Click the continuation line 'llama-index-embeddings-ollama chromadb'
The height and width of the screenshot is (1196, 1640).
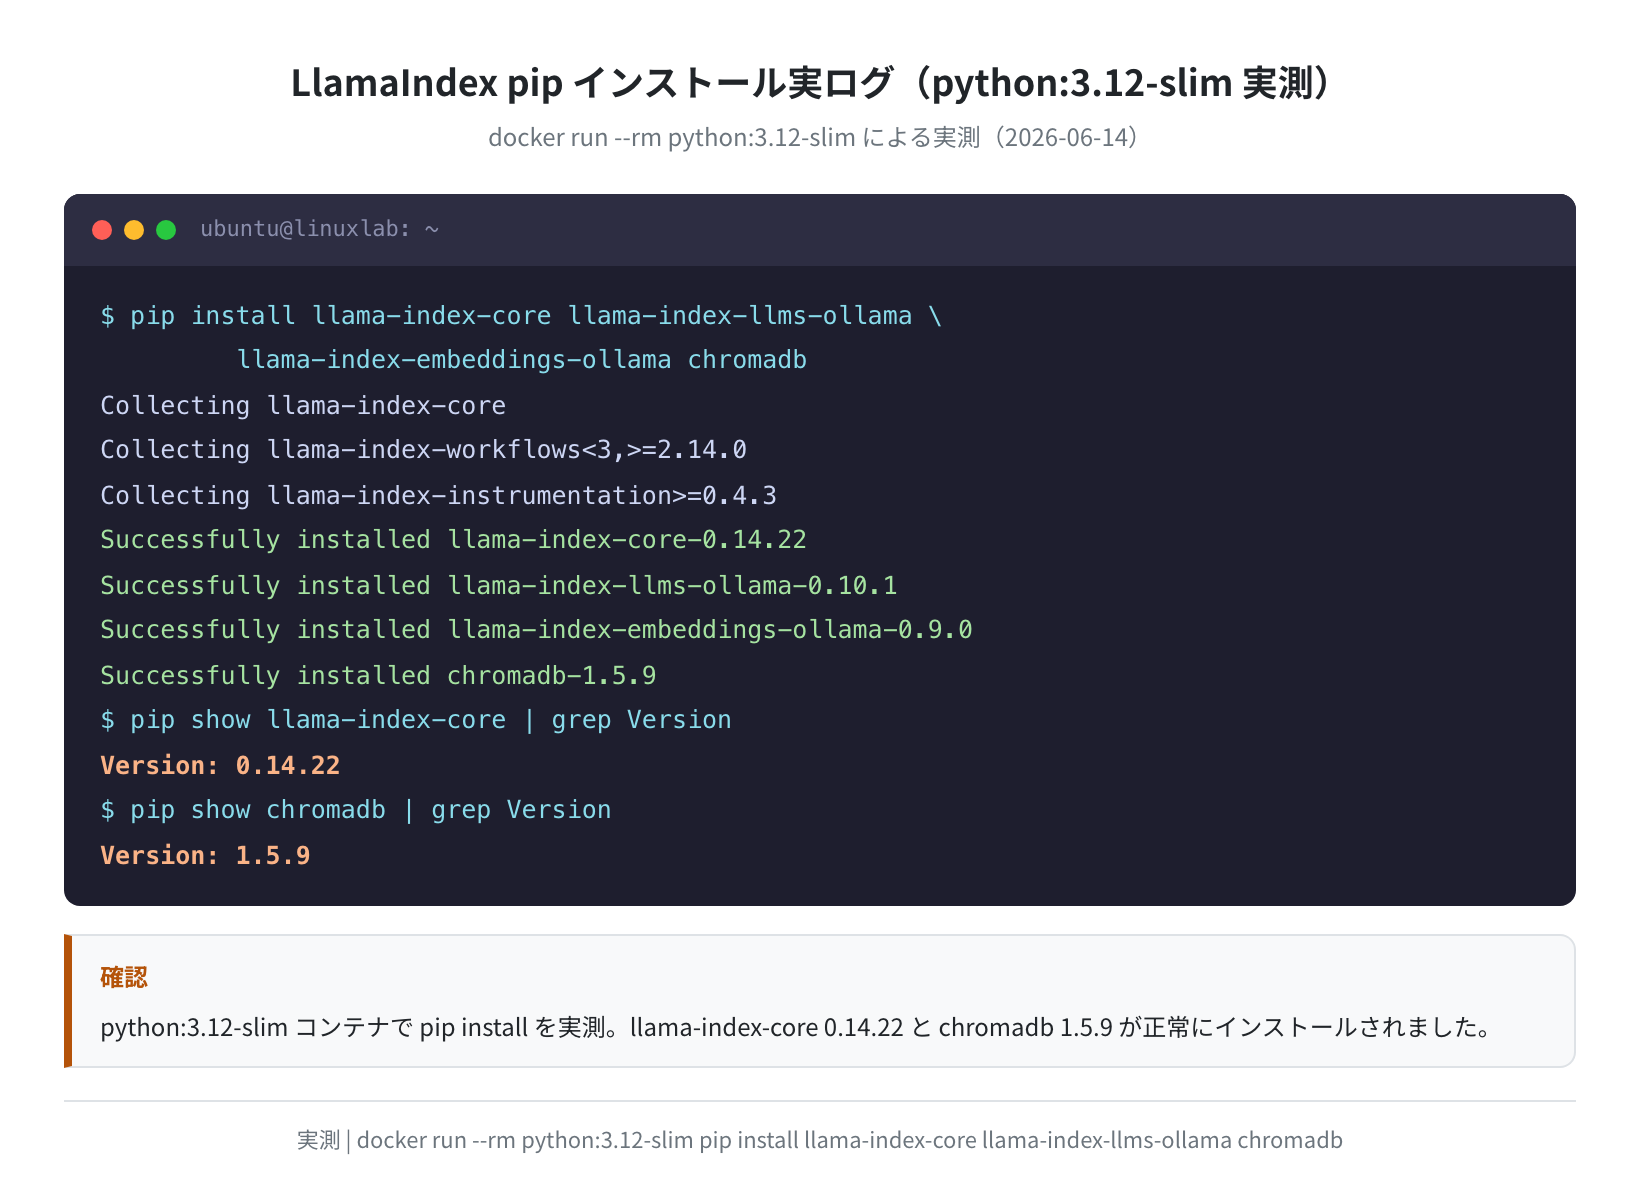521,360
